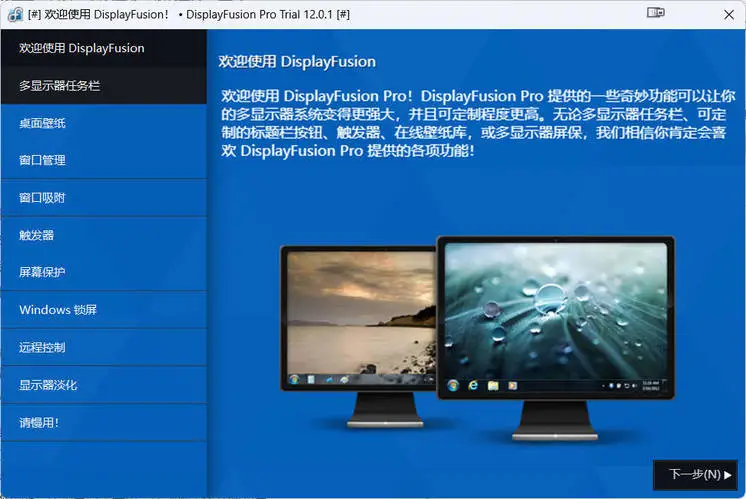Click the right monitor with water droplets wallpaper
Image resolution: width=746 pixels, height=499 pixels.
pyautogui.click(x=555, y=310)
